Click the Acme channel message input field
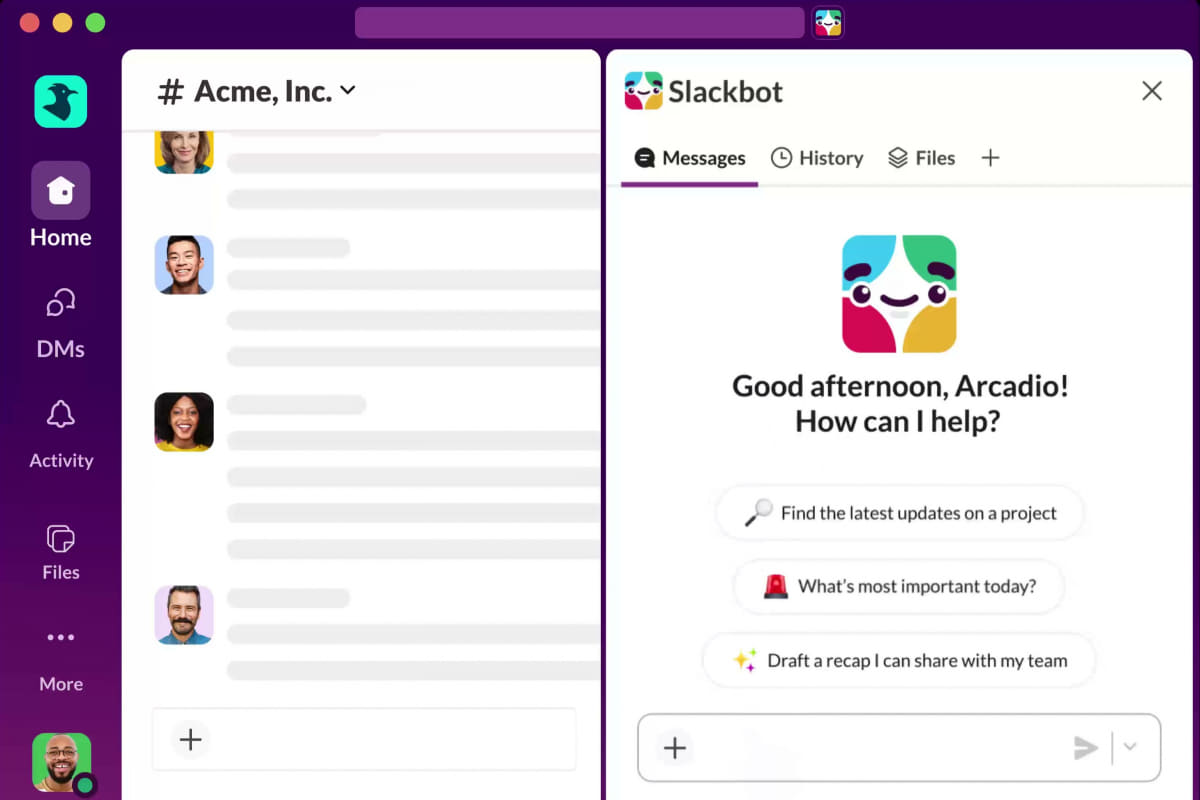 [x=364, y=740]
